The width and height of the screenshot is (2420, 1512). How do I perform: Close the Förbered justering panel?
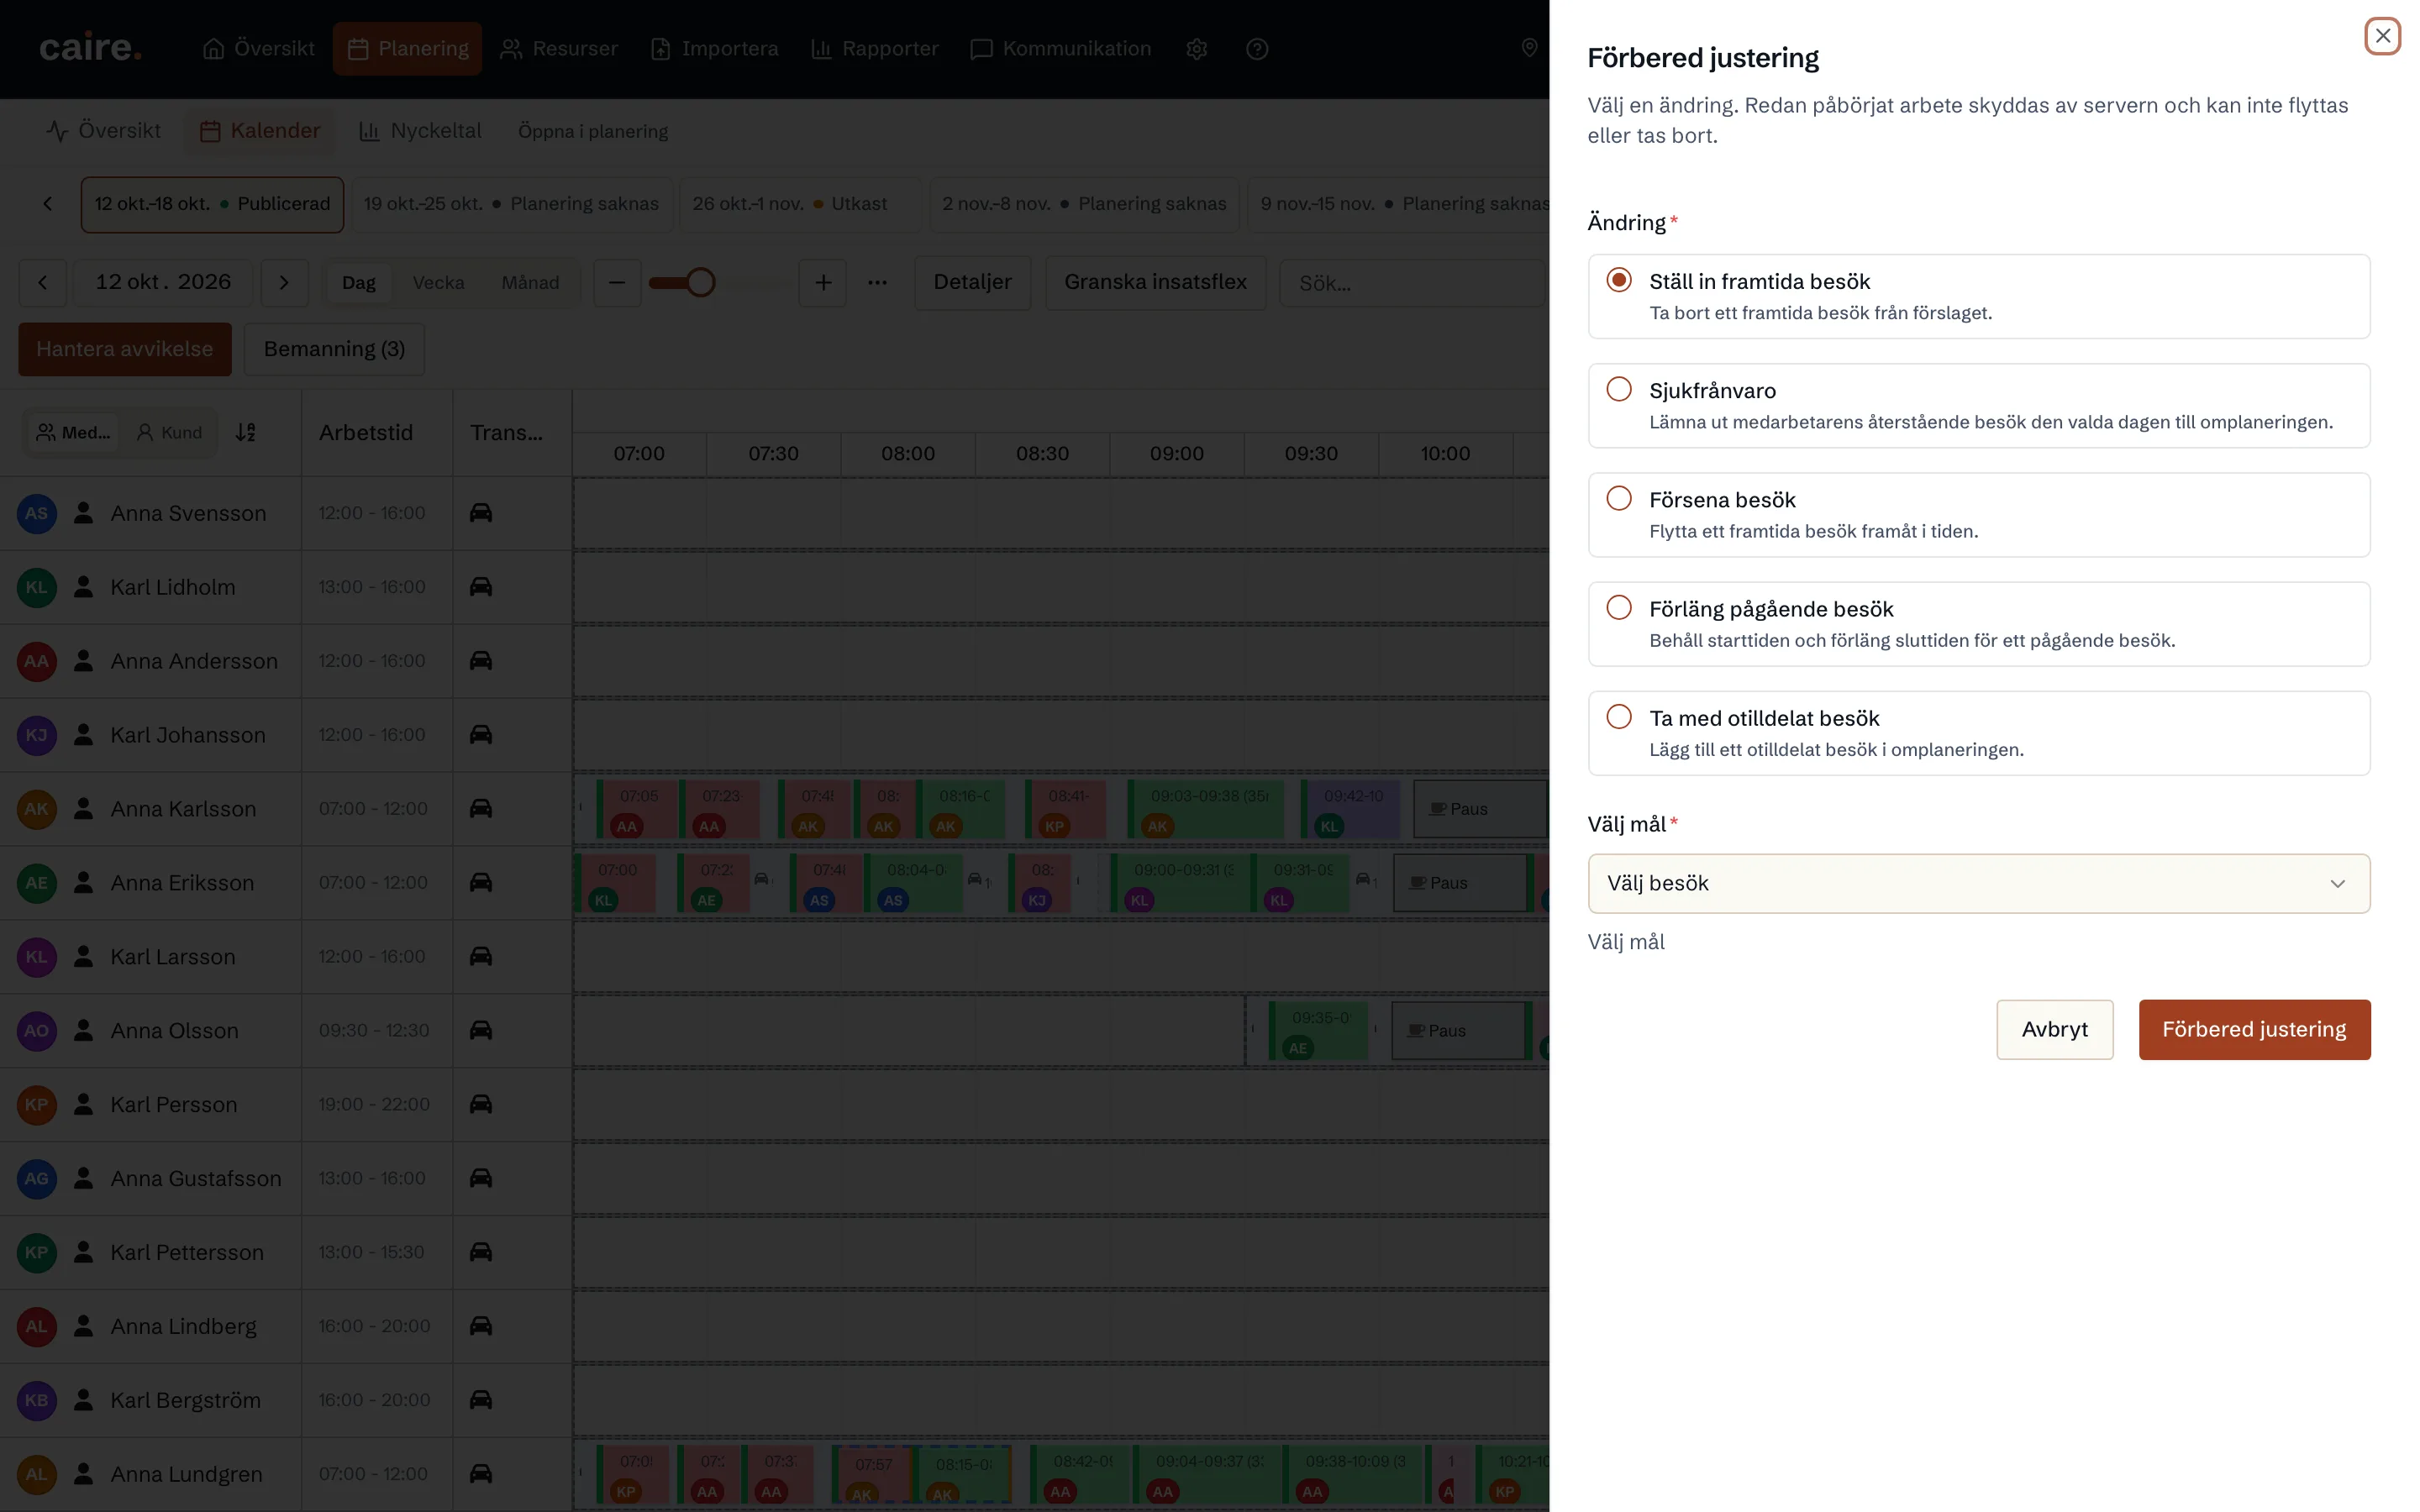(2383, 36)
